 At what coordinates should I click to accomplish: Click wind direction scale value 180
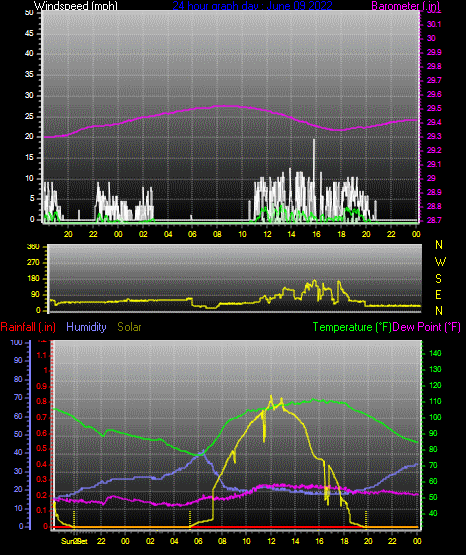(x=33, y=279)
